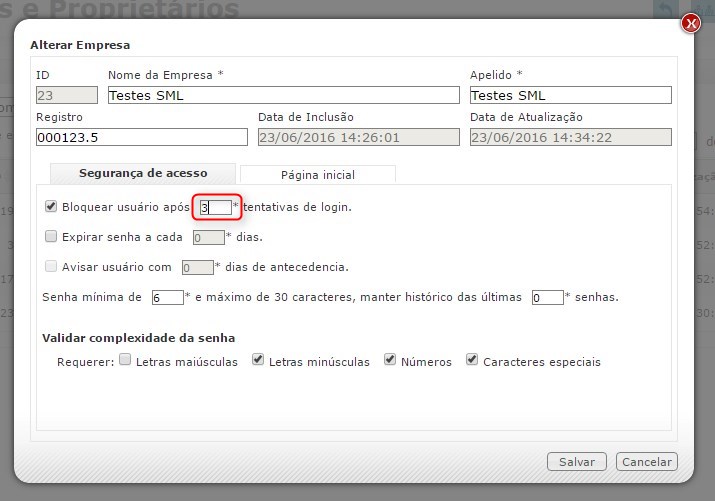This screenshot has height=501, width=715.
Task: Uncheck Caracteres especiais checkbox
Action: click(x=472, y=361)
